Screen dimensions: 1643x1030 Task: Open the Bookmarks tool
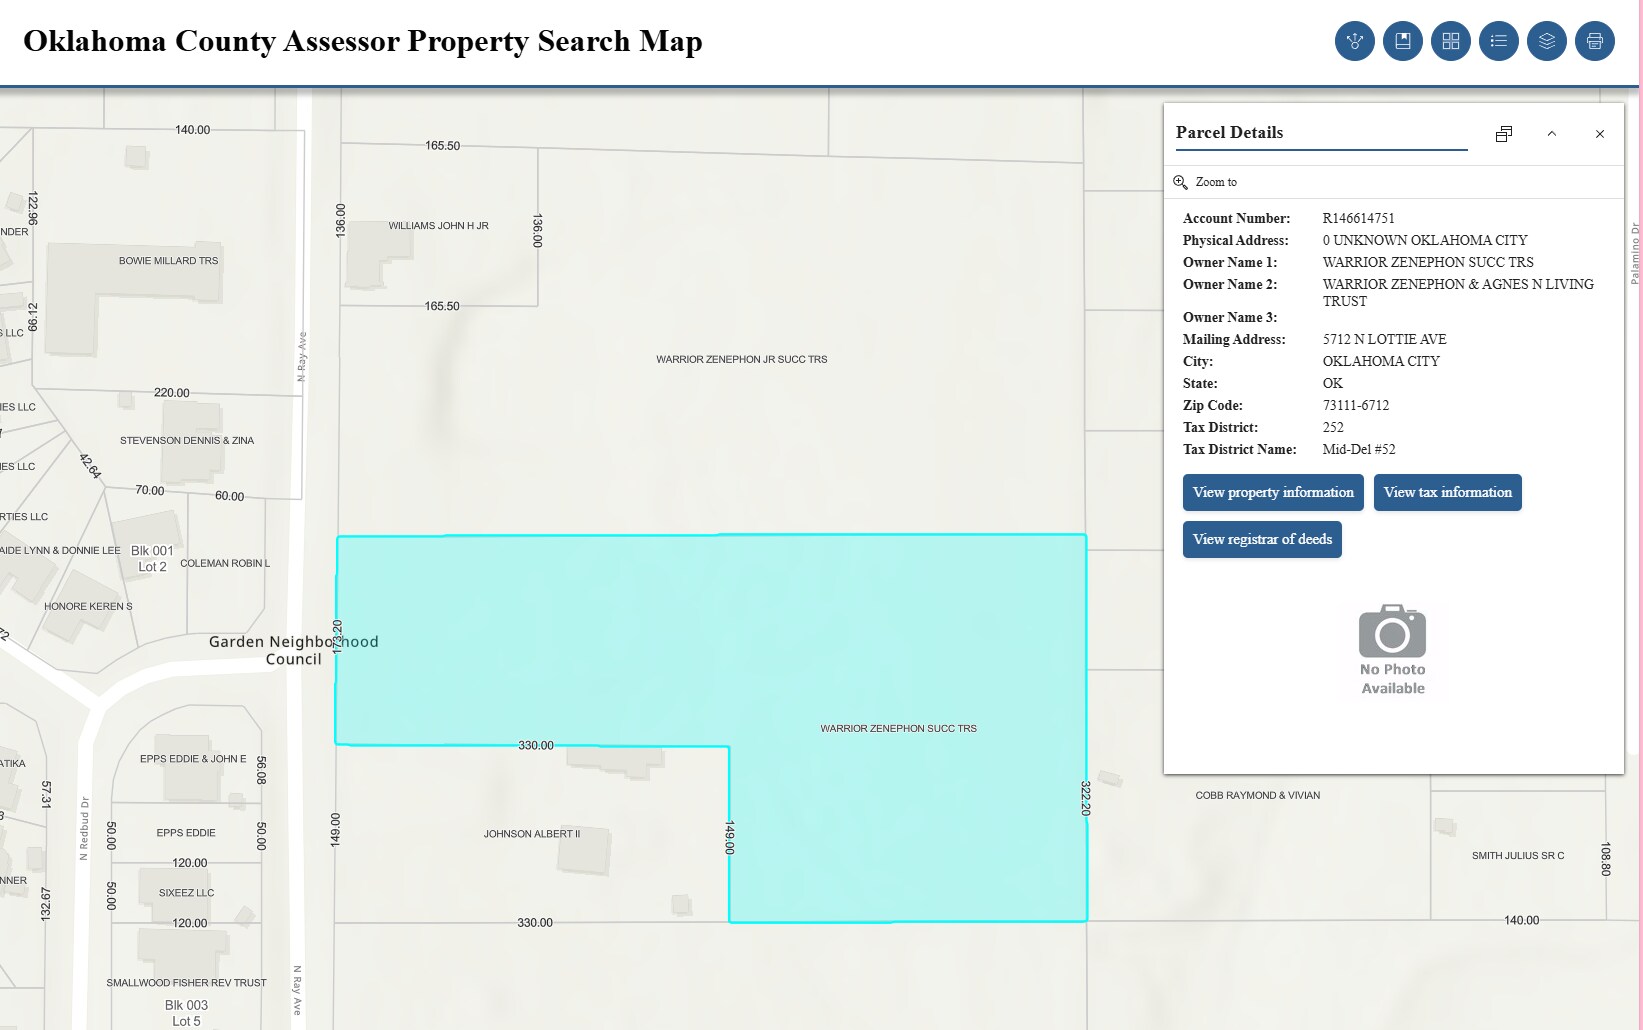(1403, 41)
